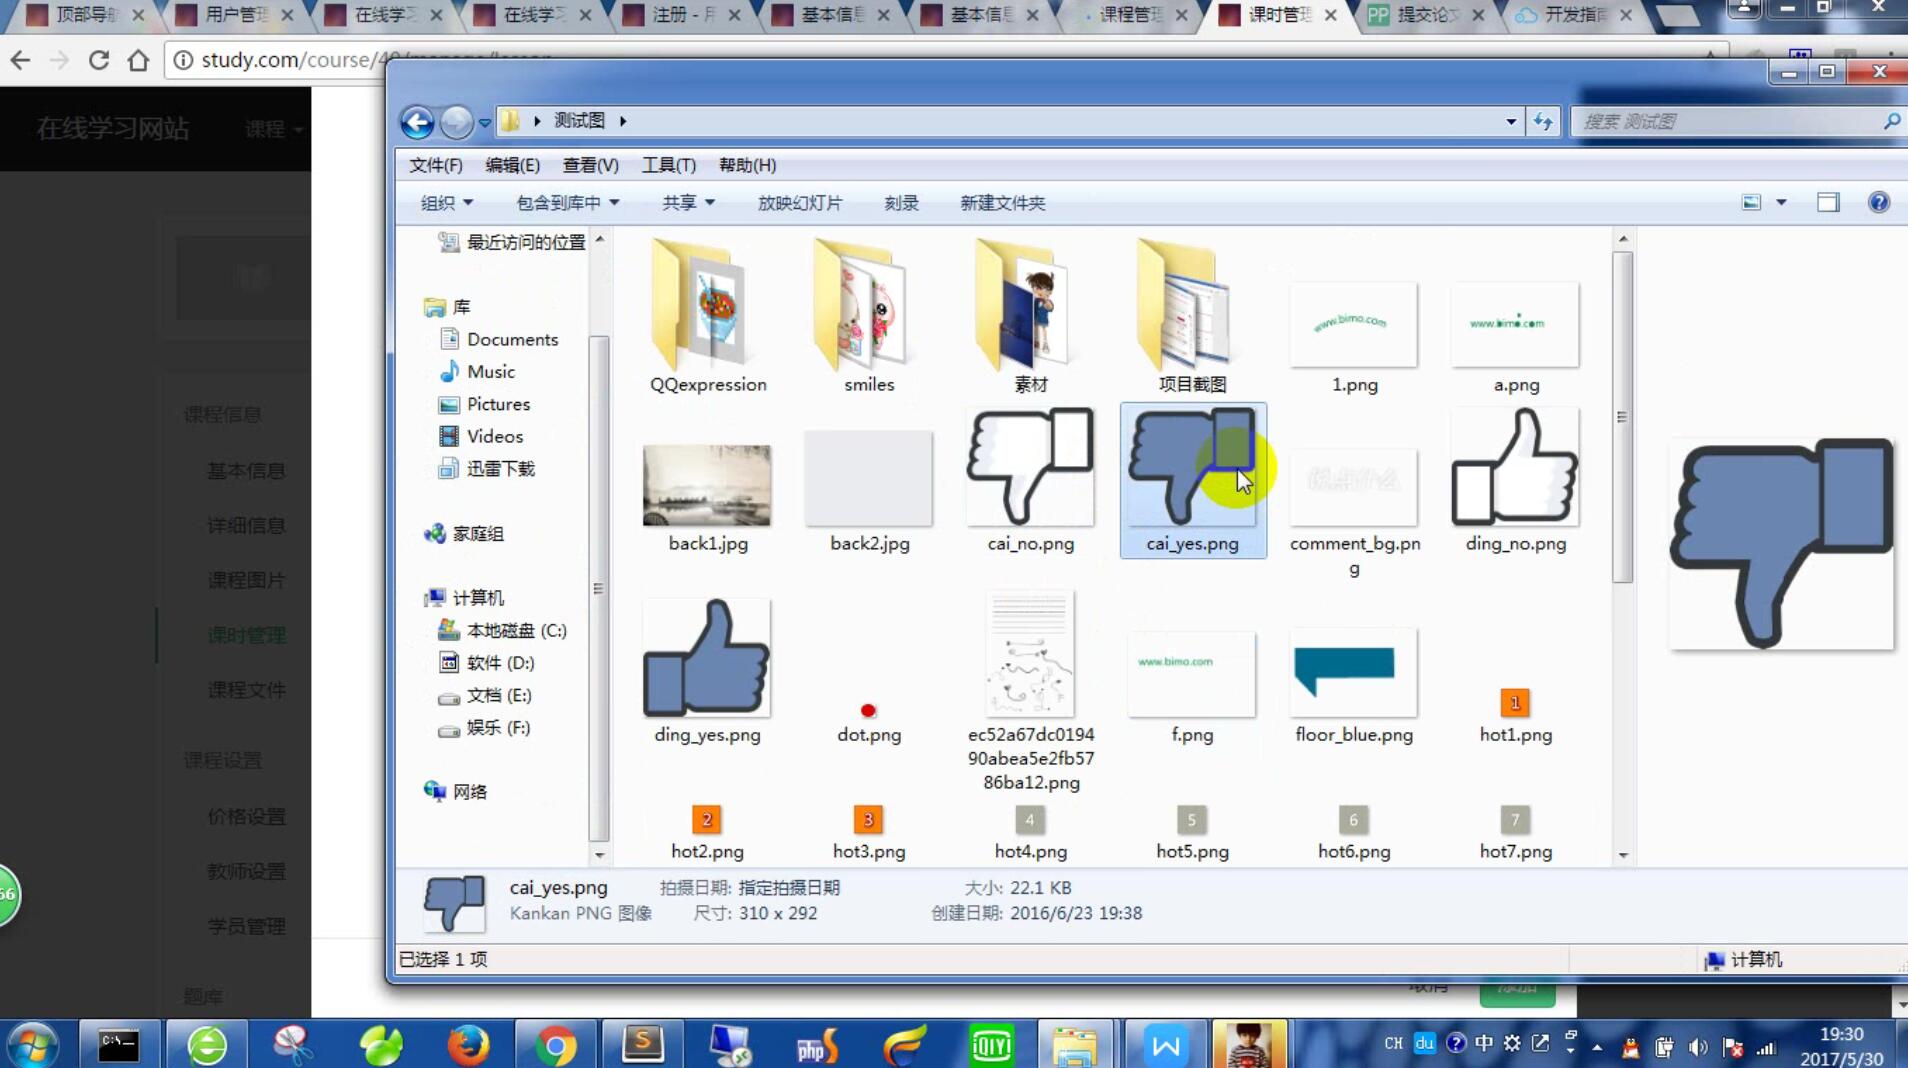Open 本地磁盘 (C:) drive
The image size is (1908, 1068).
click(503, 630)
